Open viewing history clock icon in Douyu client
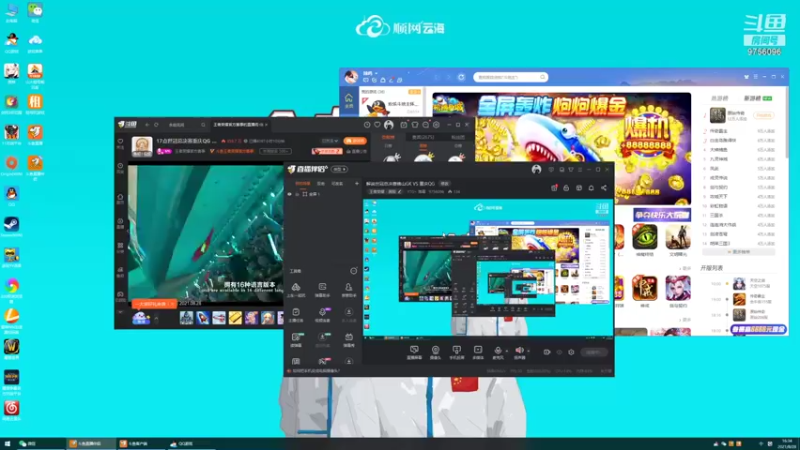Screen dimensions: 800x450 coord(367,124)
